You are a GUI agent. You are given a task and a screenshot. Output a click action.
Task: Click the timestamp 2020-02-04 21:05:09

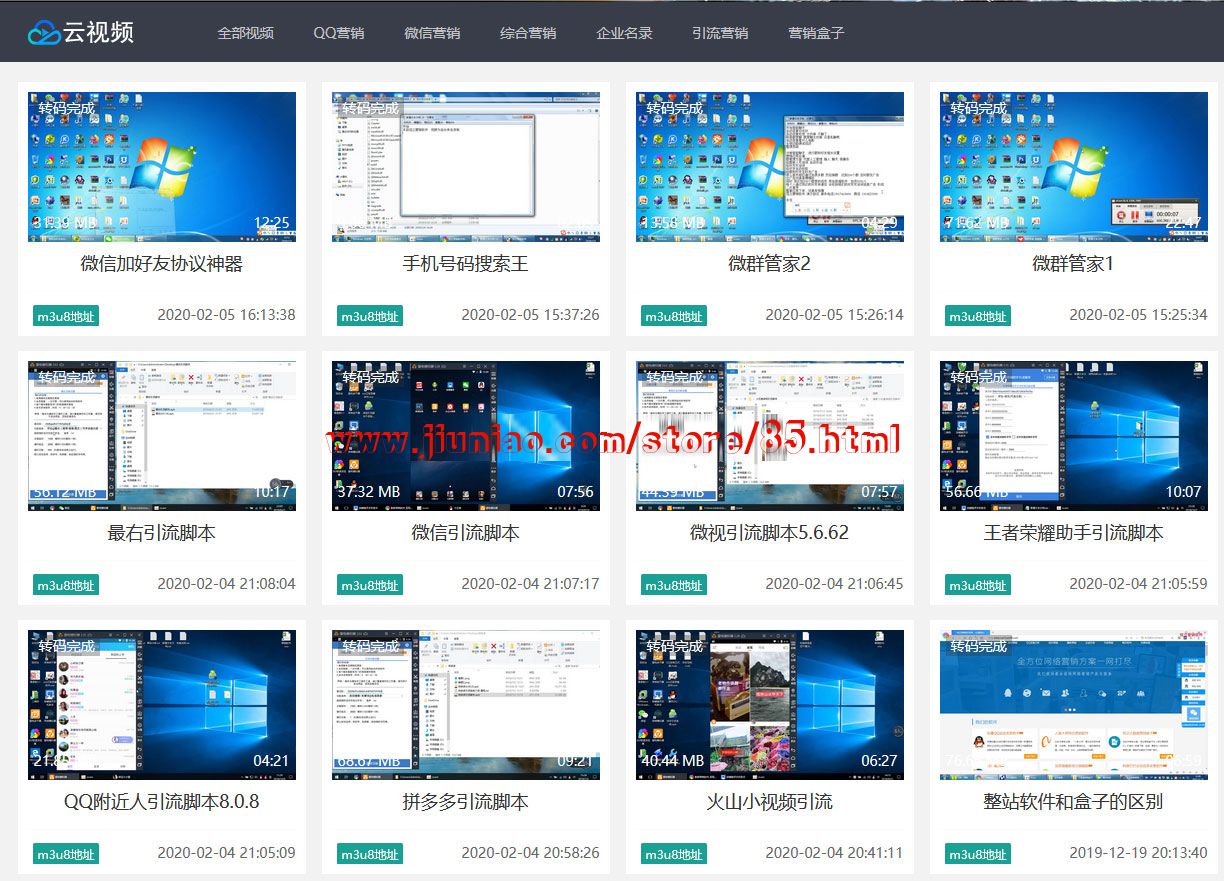226,852
